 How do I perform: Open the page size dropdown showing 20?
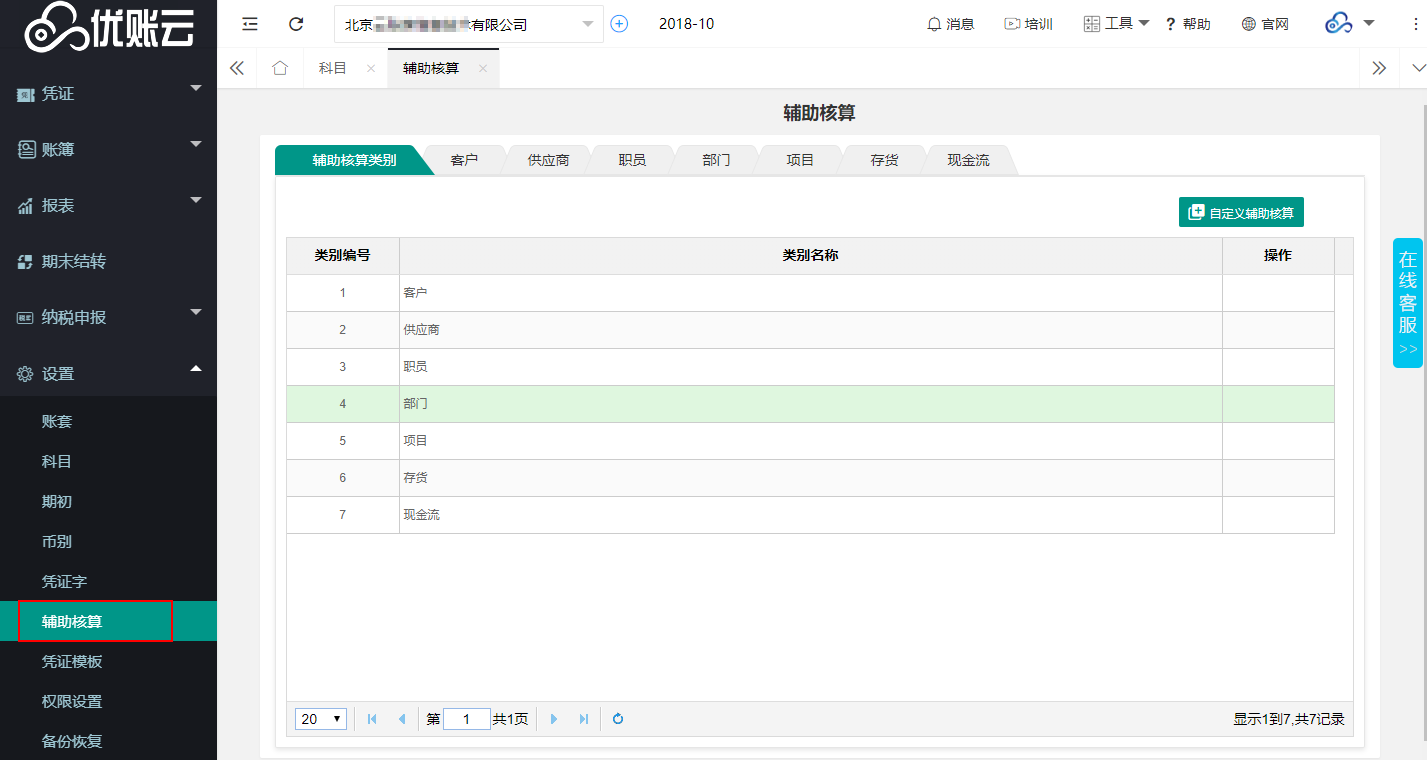(x=321, y=719)
